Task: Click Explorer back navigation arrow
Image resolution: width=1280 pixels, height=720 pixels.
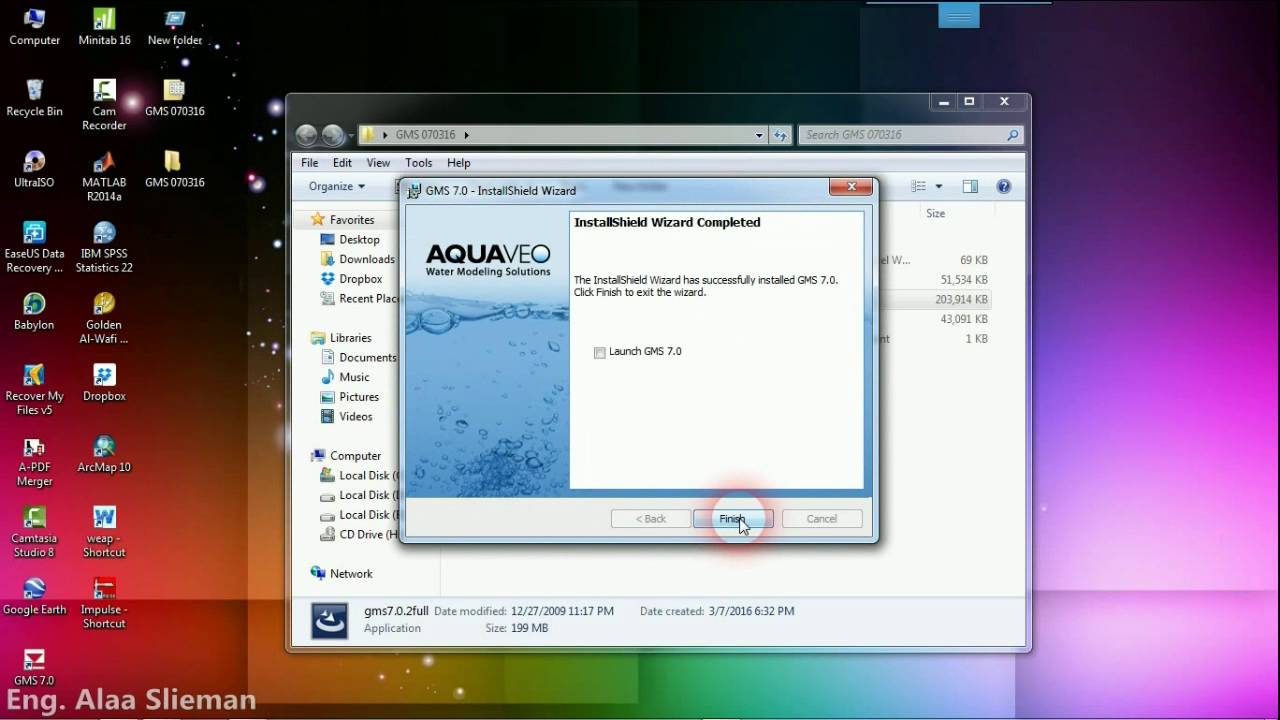Action: (x=306, y=135)
